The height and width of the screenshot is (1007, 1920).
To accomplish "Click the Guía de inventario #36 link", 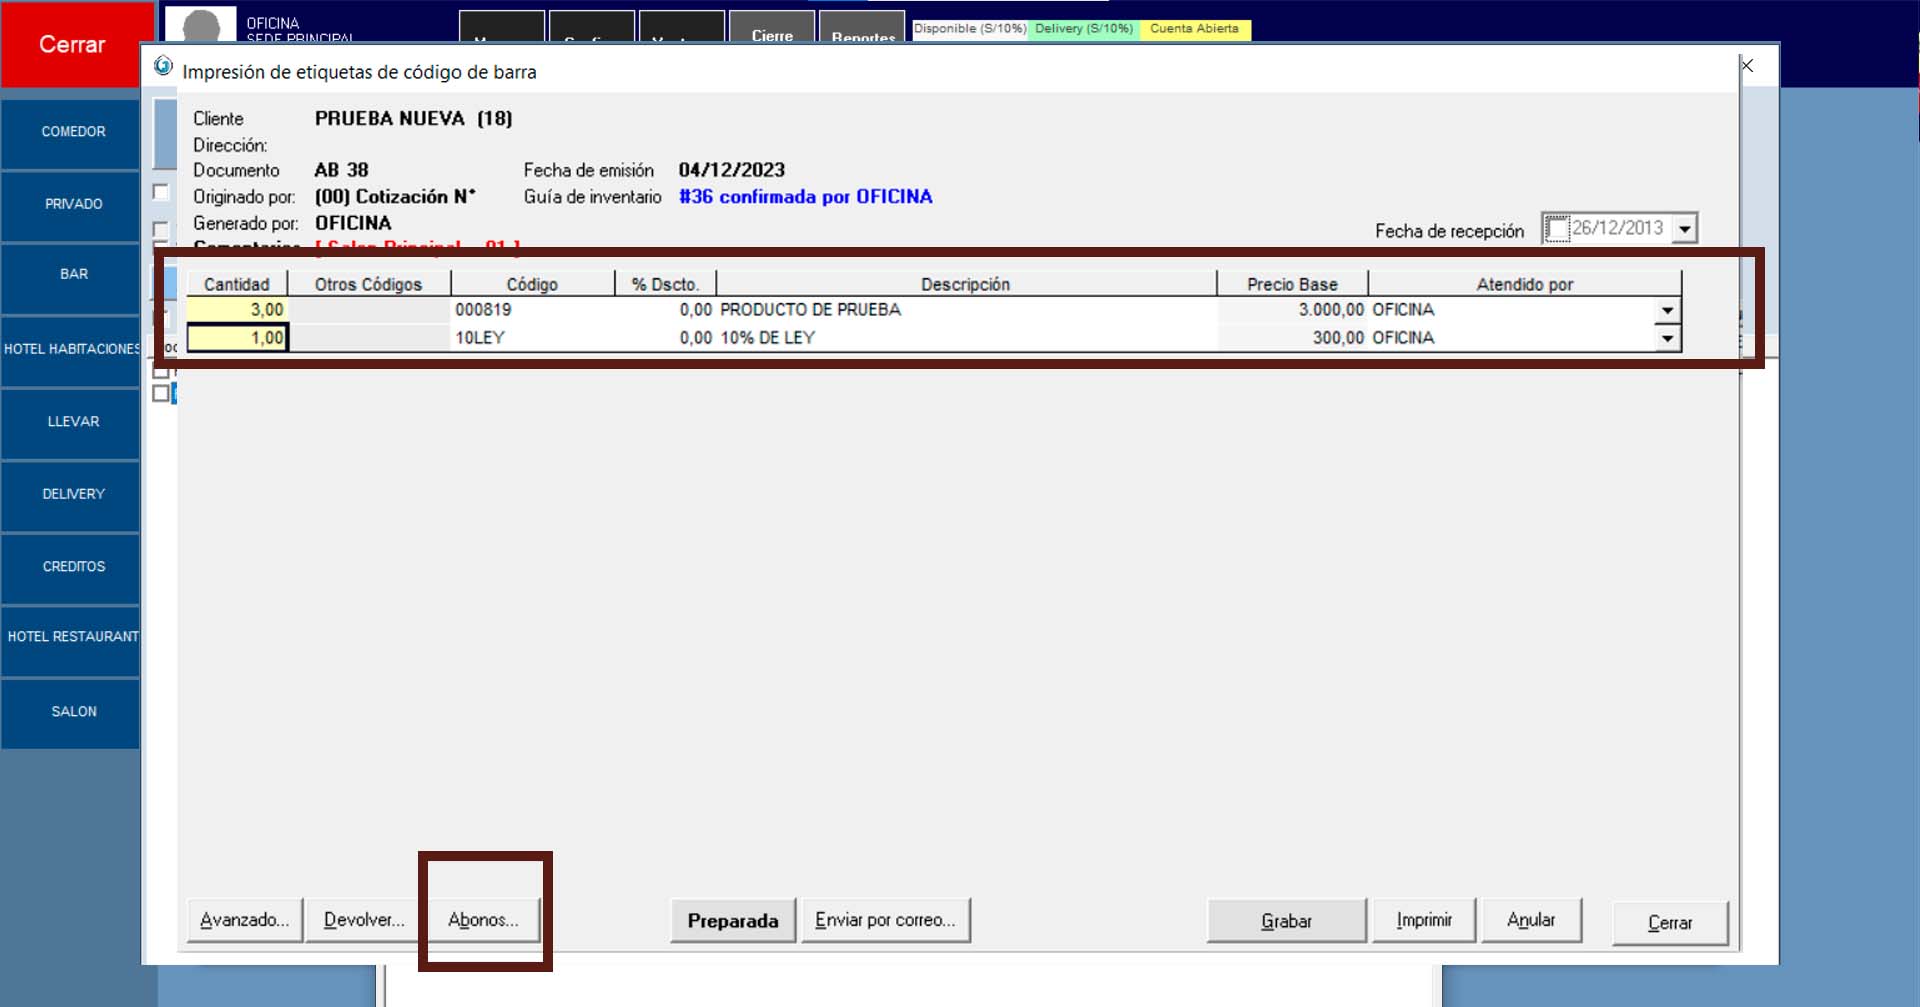I will click(x=805, y=197).
